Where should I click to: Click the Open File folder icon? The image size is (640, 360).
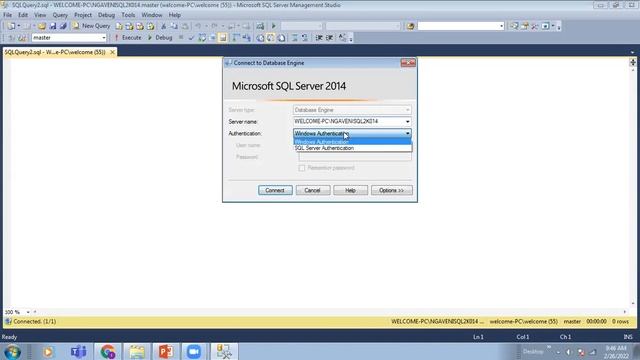point(42,26)
